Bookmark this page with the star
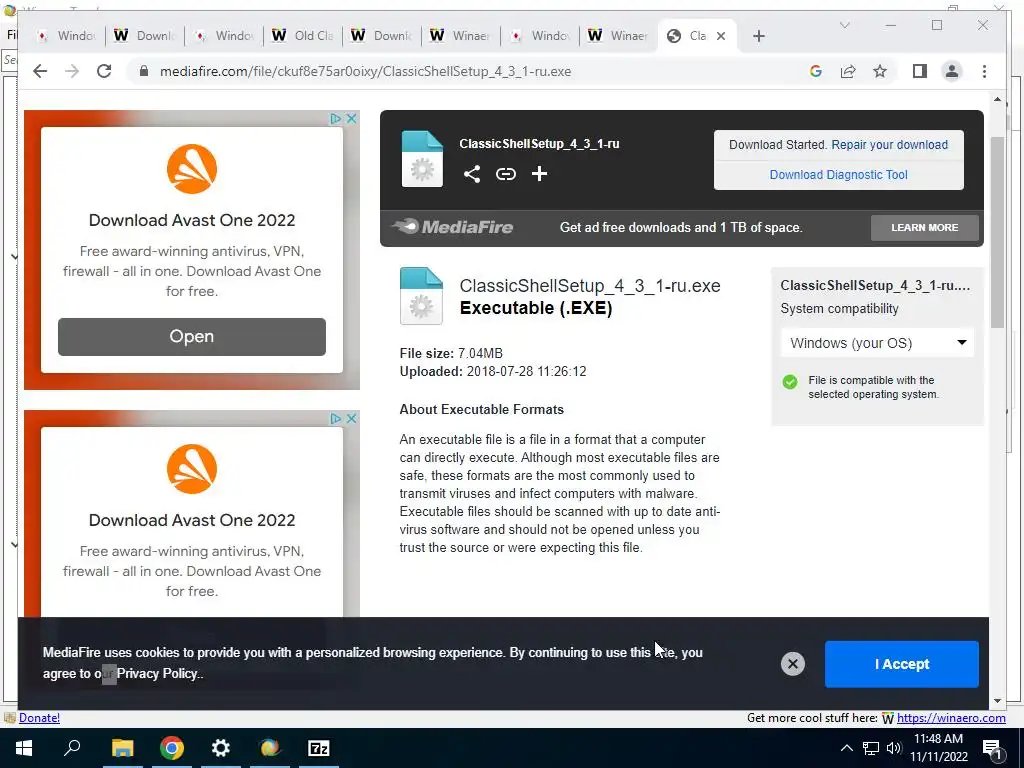Image resolution: width=1024 pixels, height=768 pixels. click(x=880, y=71)
